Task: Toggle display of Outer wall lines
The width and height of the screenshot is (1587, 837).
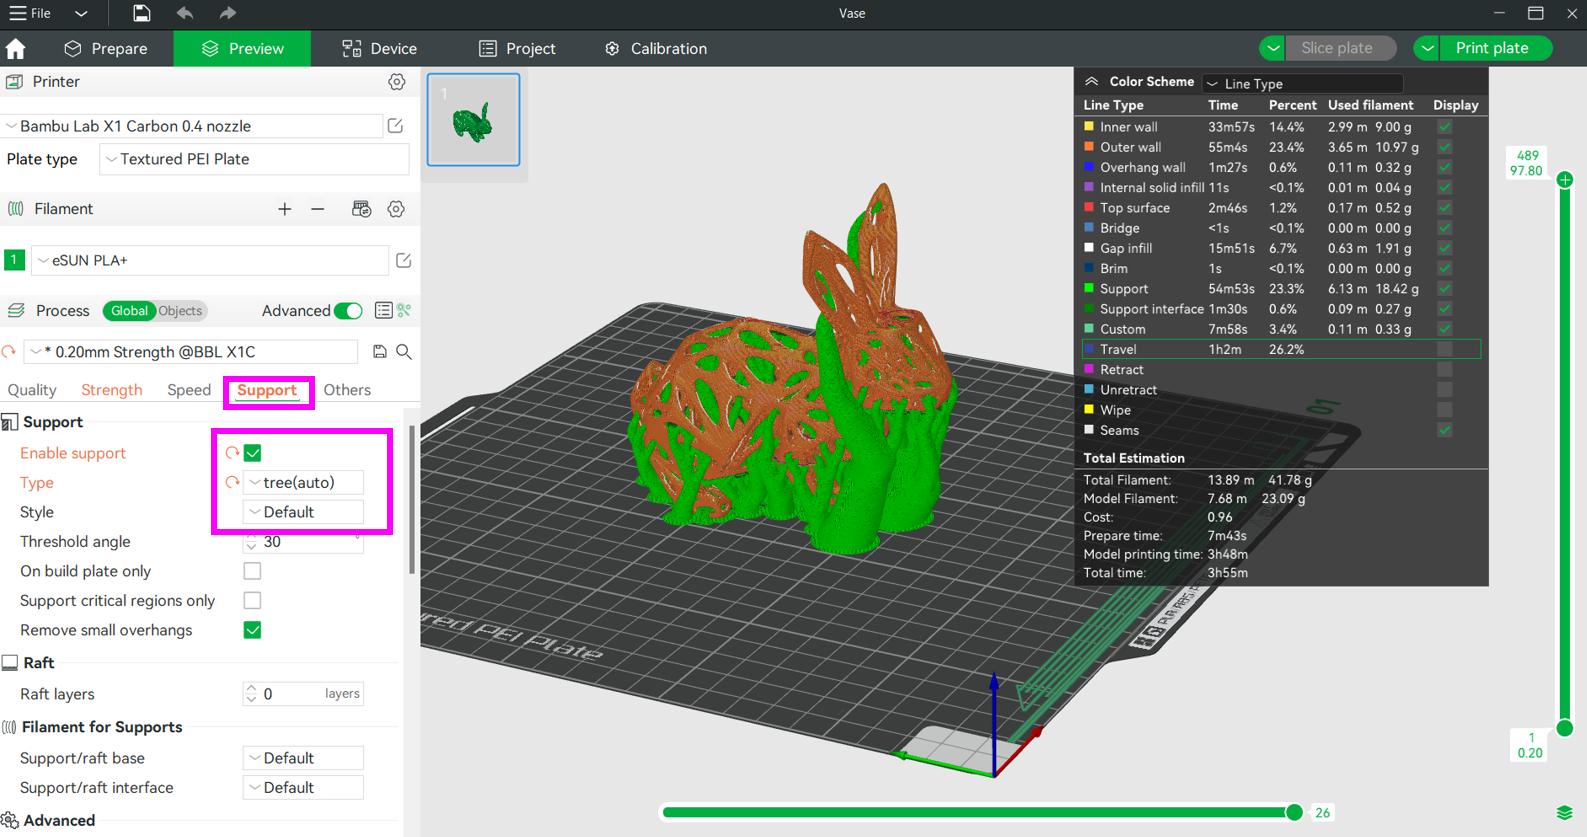Action: (x=1445, y=147)
